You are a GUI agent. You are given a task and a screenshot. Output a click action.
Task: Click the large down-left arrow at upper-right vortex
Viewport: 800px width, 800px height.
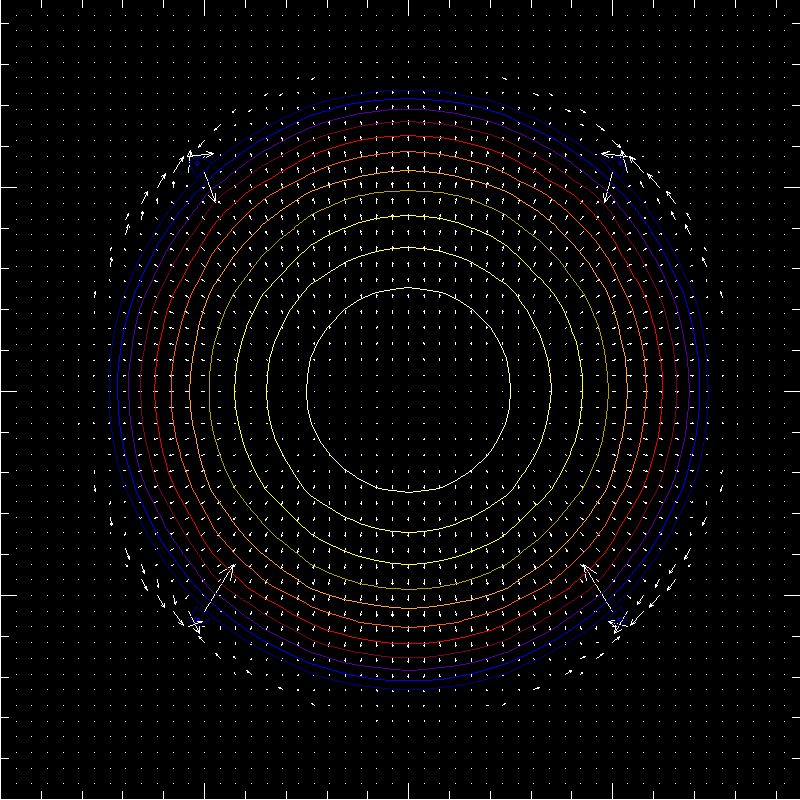point(609,187)
